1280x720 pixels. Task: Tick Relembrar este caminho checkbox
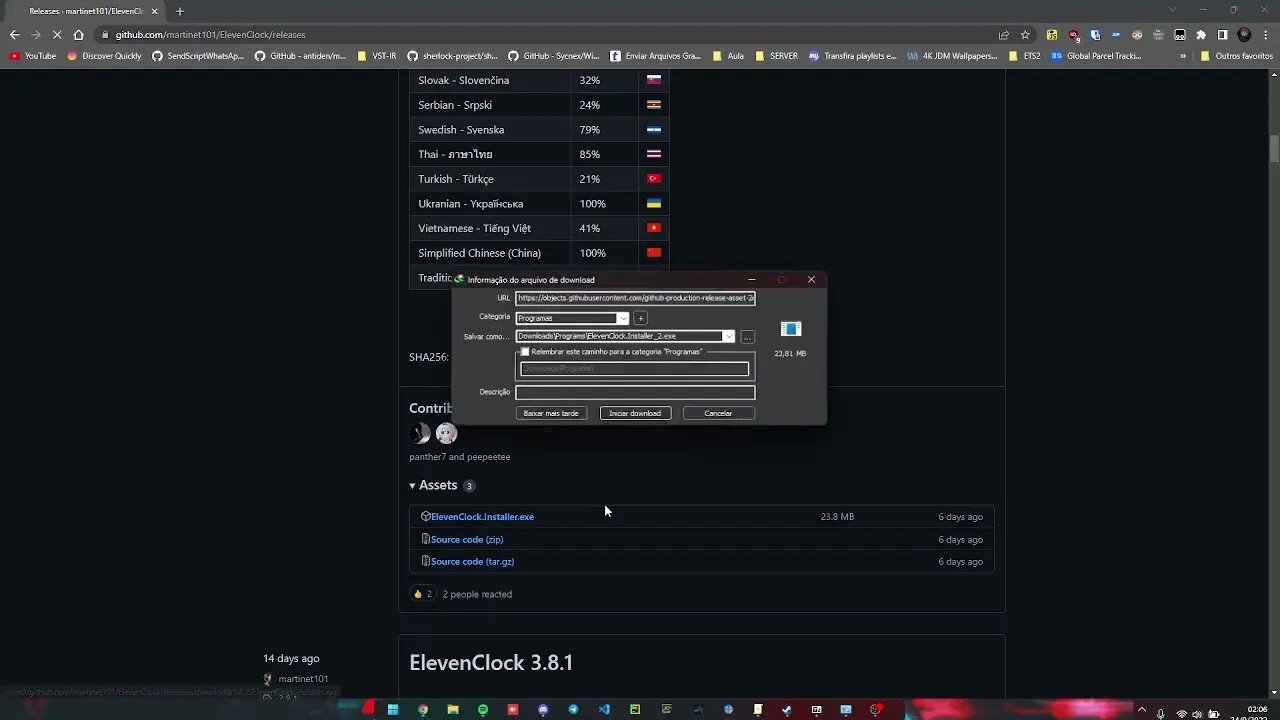coord(525,352)
